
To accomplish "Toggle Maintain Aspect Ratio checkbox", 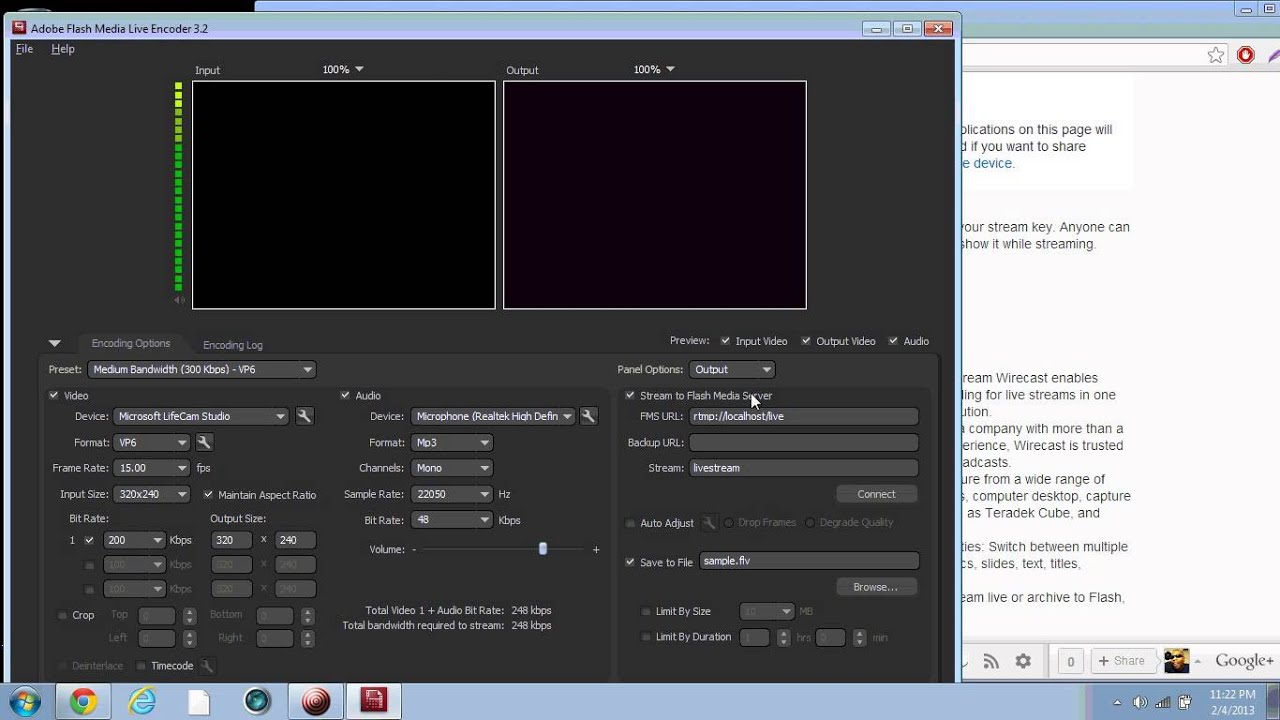I will pos(208,494).
